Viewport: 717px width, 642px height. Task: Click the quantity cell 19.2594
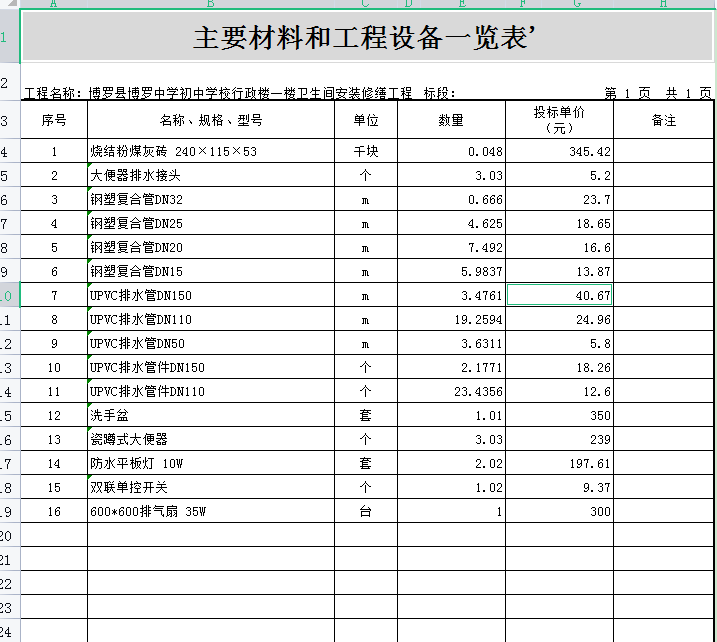click(x=451, y=320)
